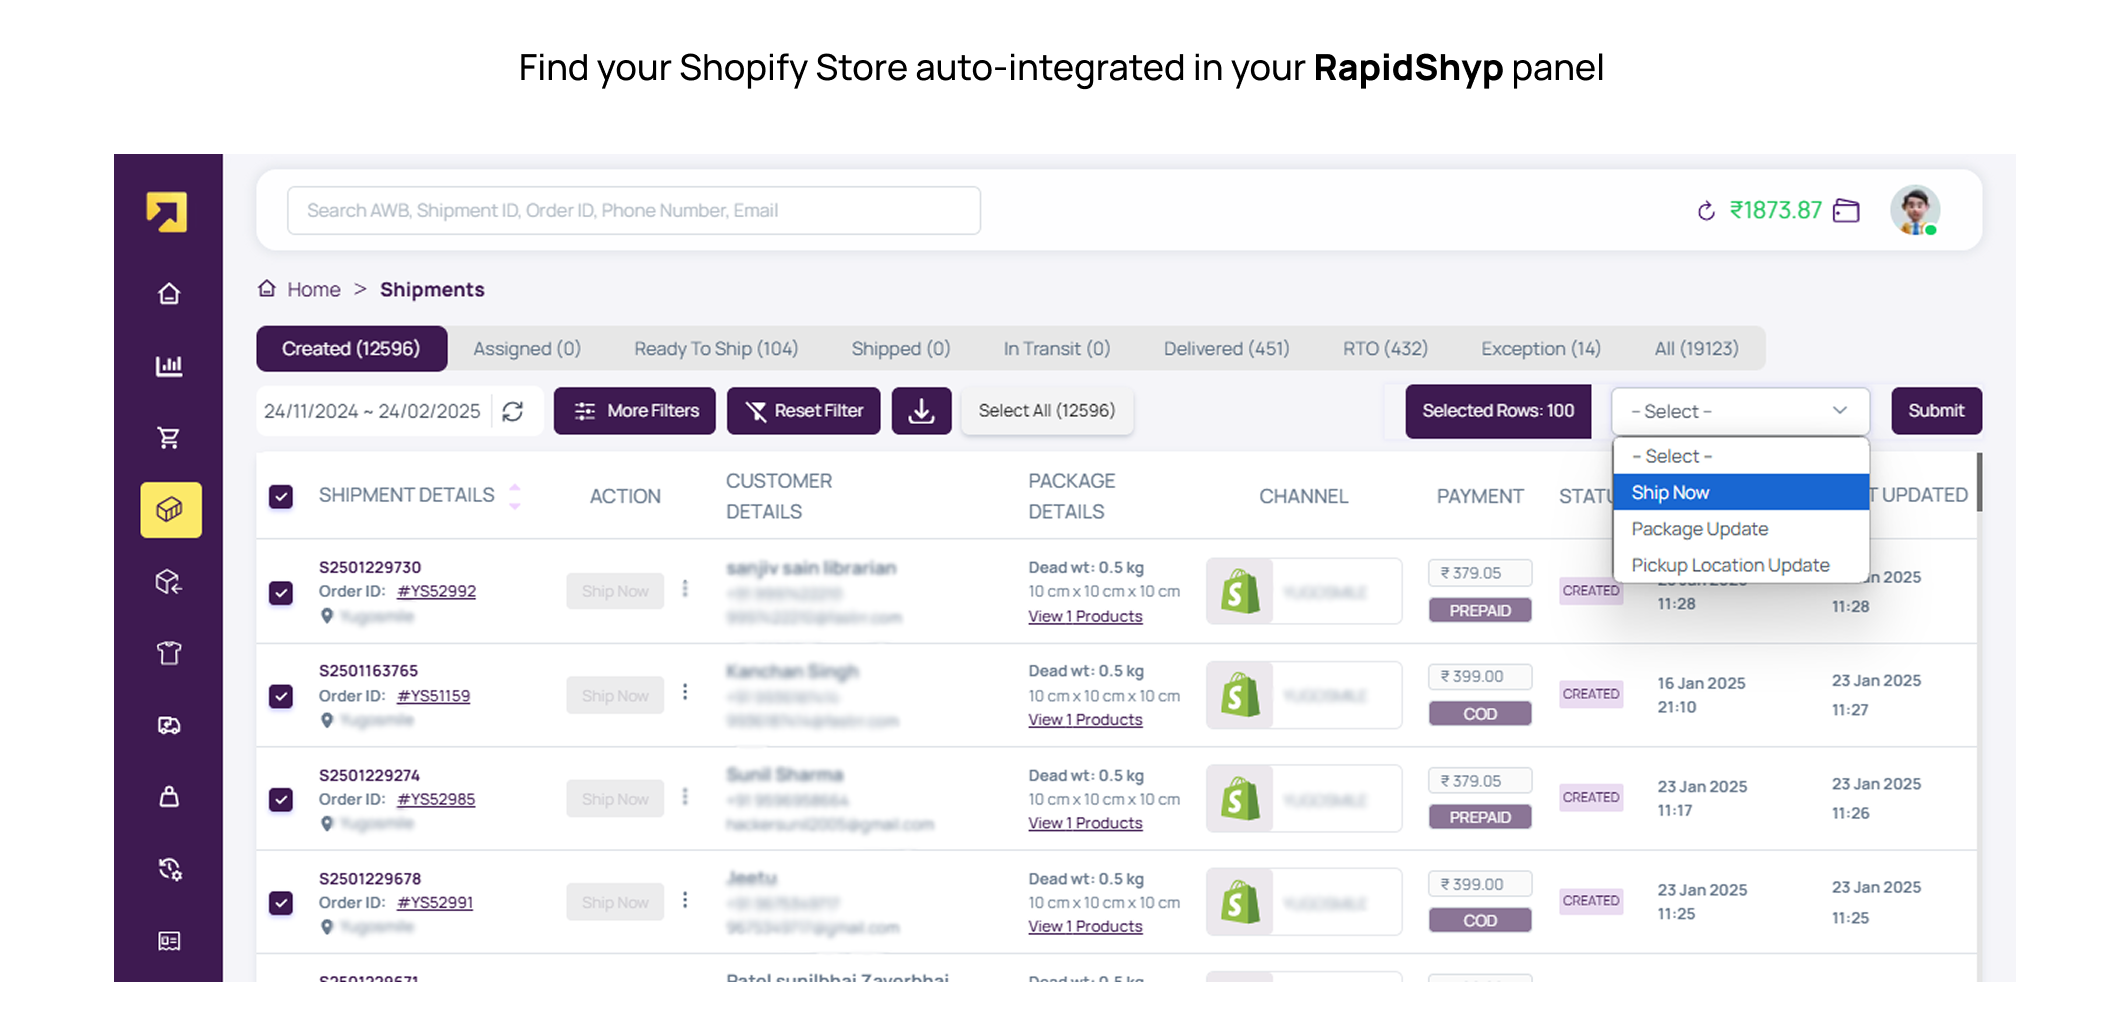2128x1030 pixels.
Task: Click the table vertical scrollbar
Action: click(1979, 482)
